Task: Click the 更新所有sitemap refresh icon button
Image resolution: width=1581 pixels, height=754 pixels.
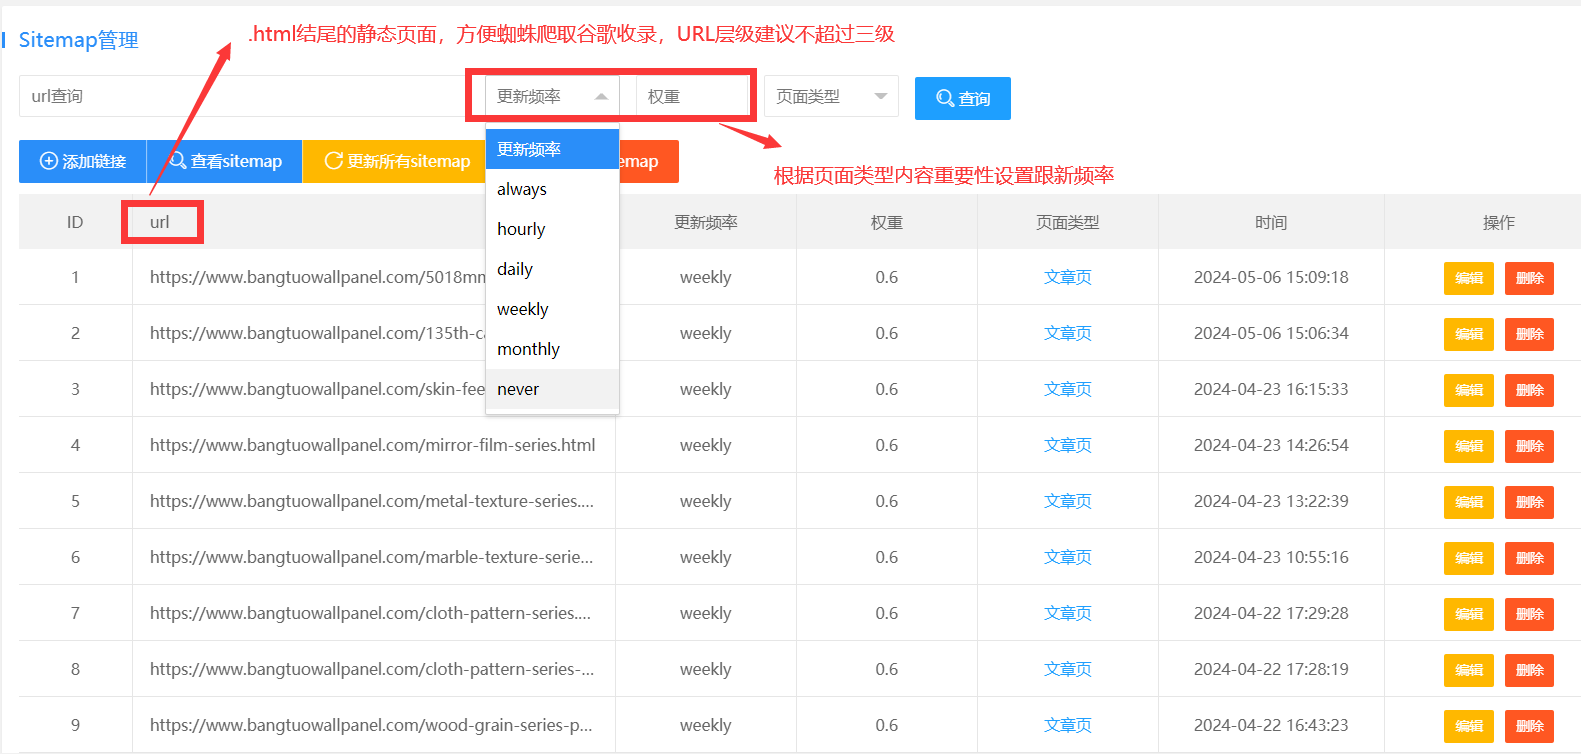Action: (396, 161)
